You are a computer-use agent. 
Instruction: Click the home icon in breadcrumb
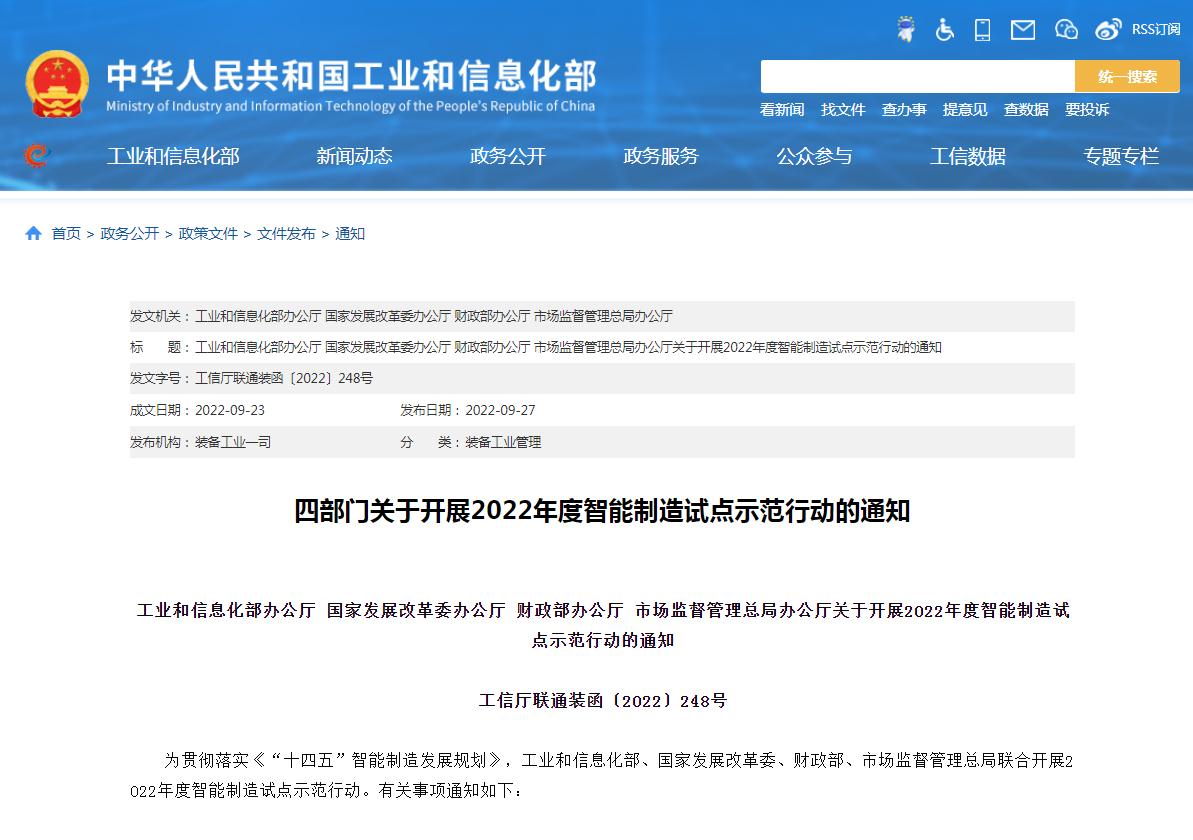[33, 234]
